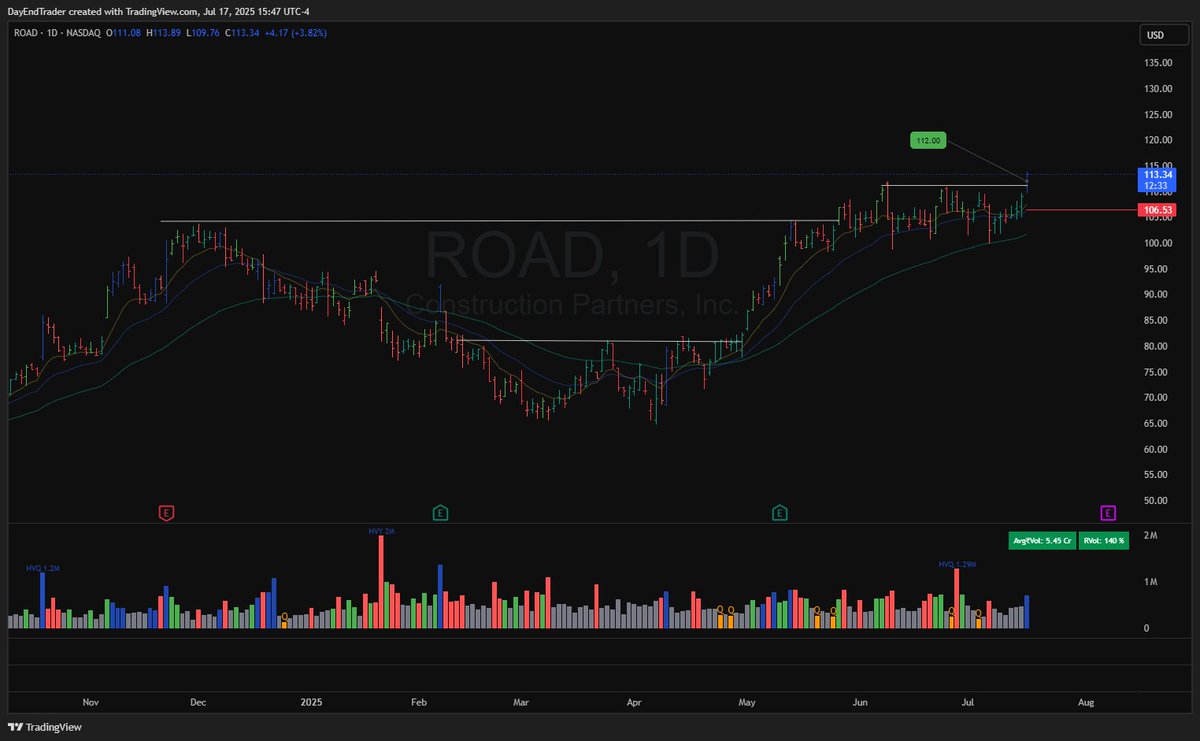Click the AvgVol 5.45 Cr indicator label
This screenshot has height=741, width=1200.
click(x=1043, y=540)
